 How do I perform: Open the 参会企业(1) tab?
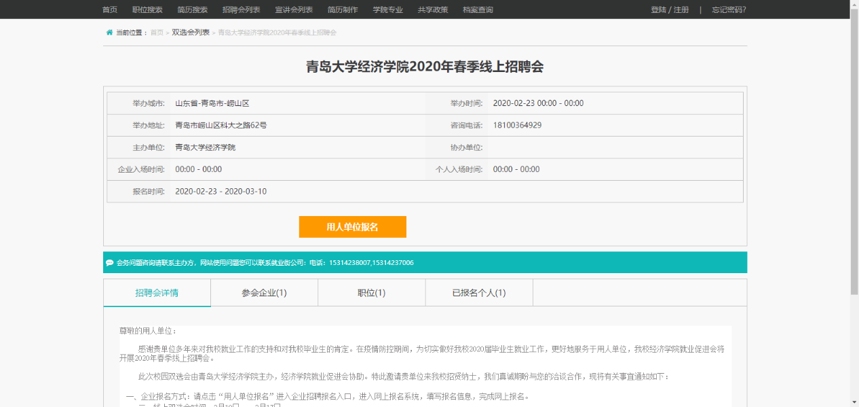[x=265, y=293]
